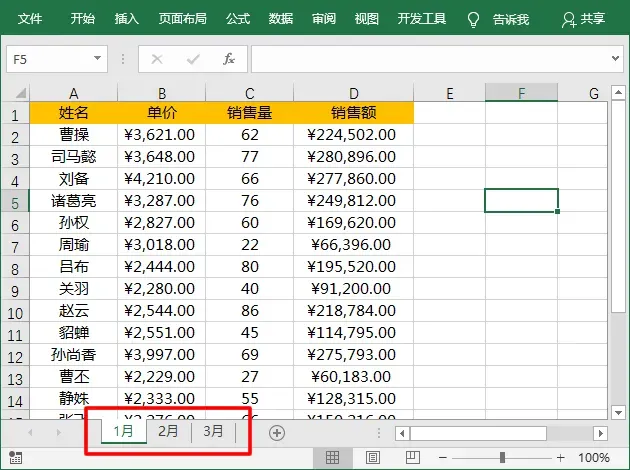Open the 页面布局 ribbon tab

point(182,19)
